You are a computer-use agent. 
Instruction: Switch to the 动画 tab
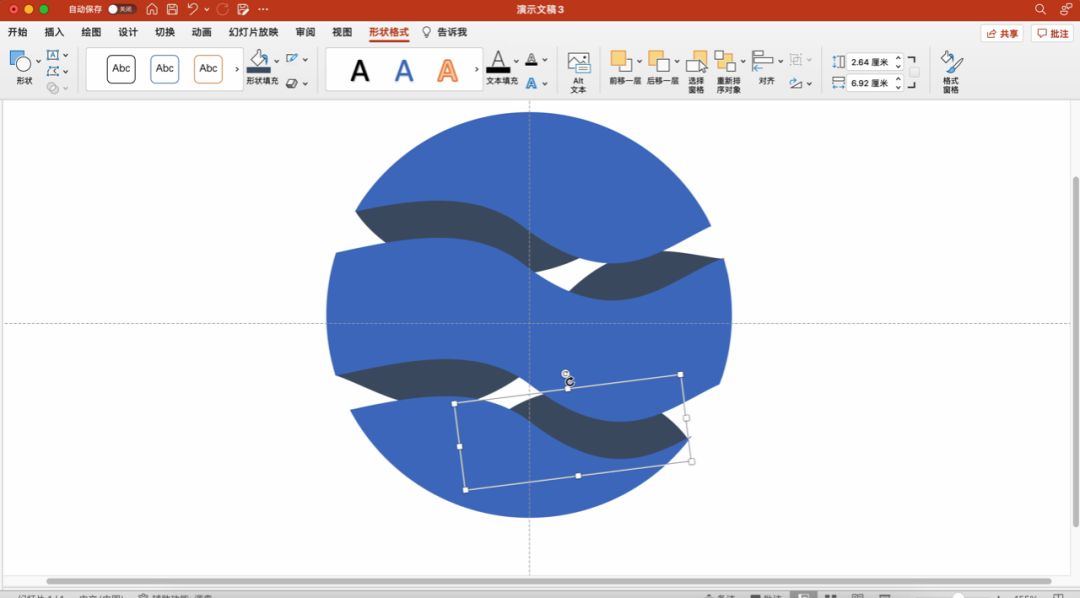[x=201, y=32]
